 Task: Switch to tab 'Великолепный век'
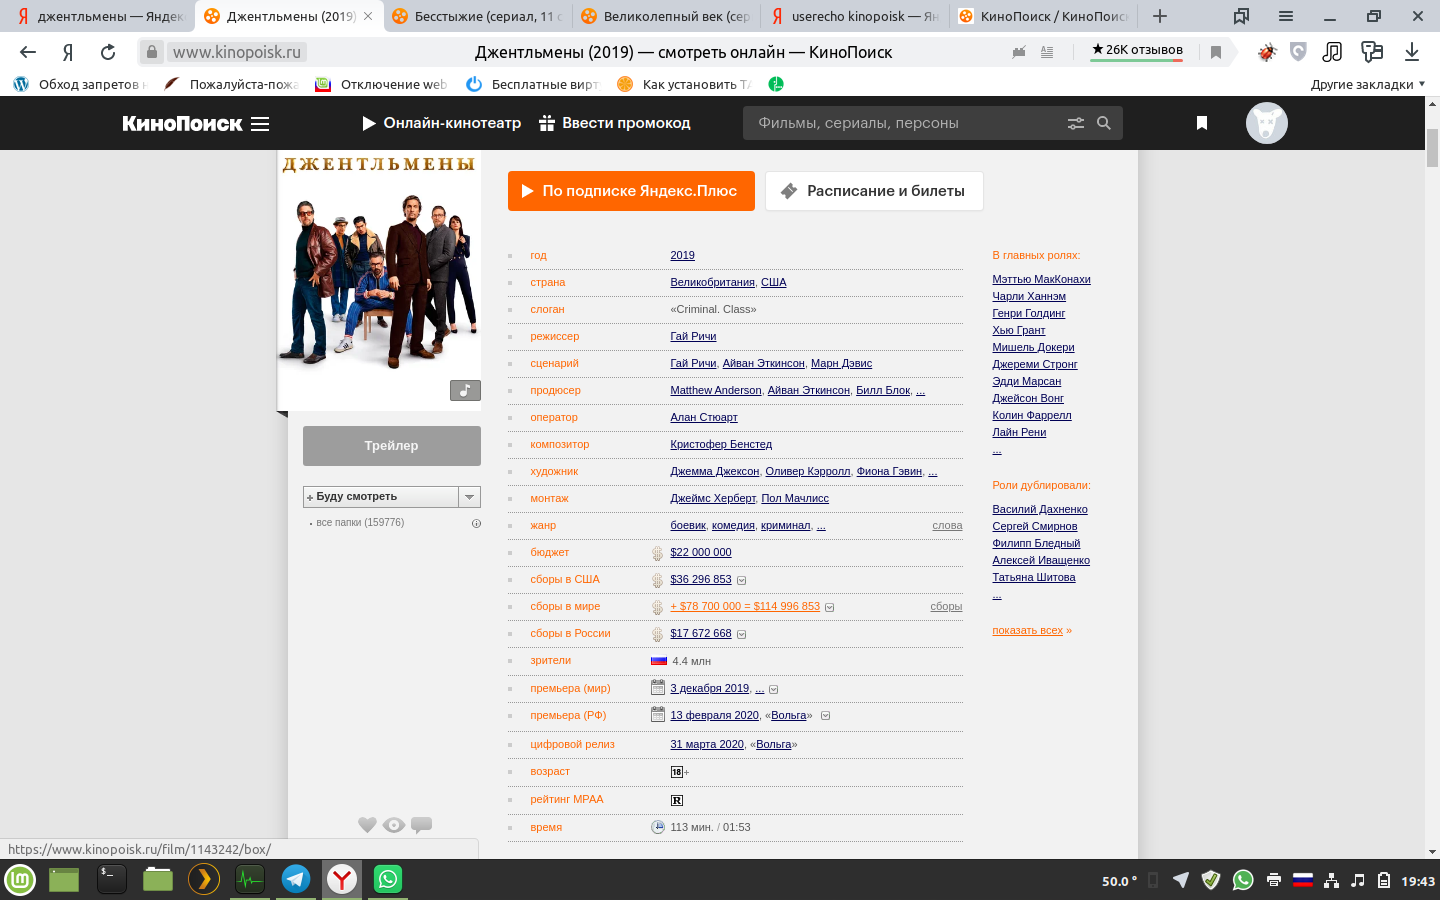click(666, 16)
